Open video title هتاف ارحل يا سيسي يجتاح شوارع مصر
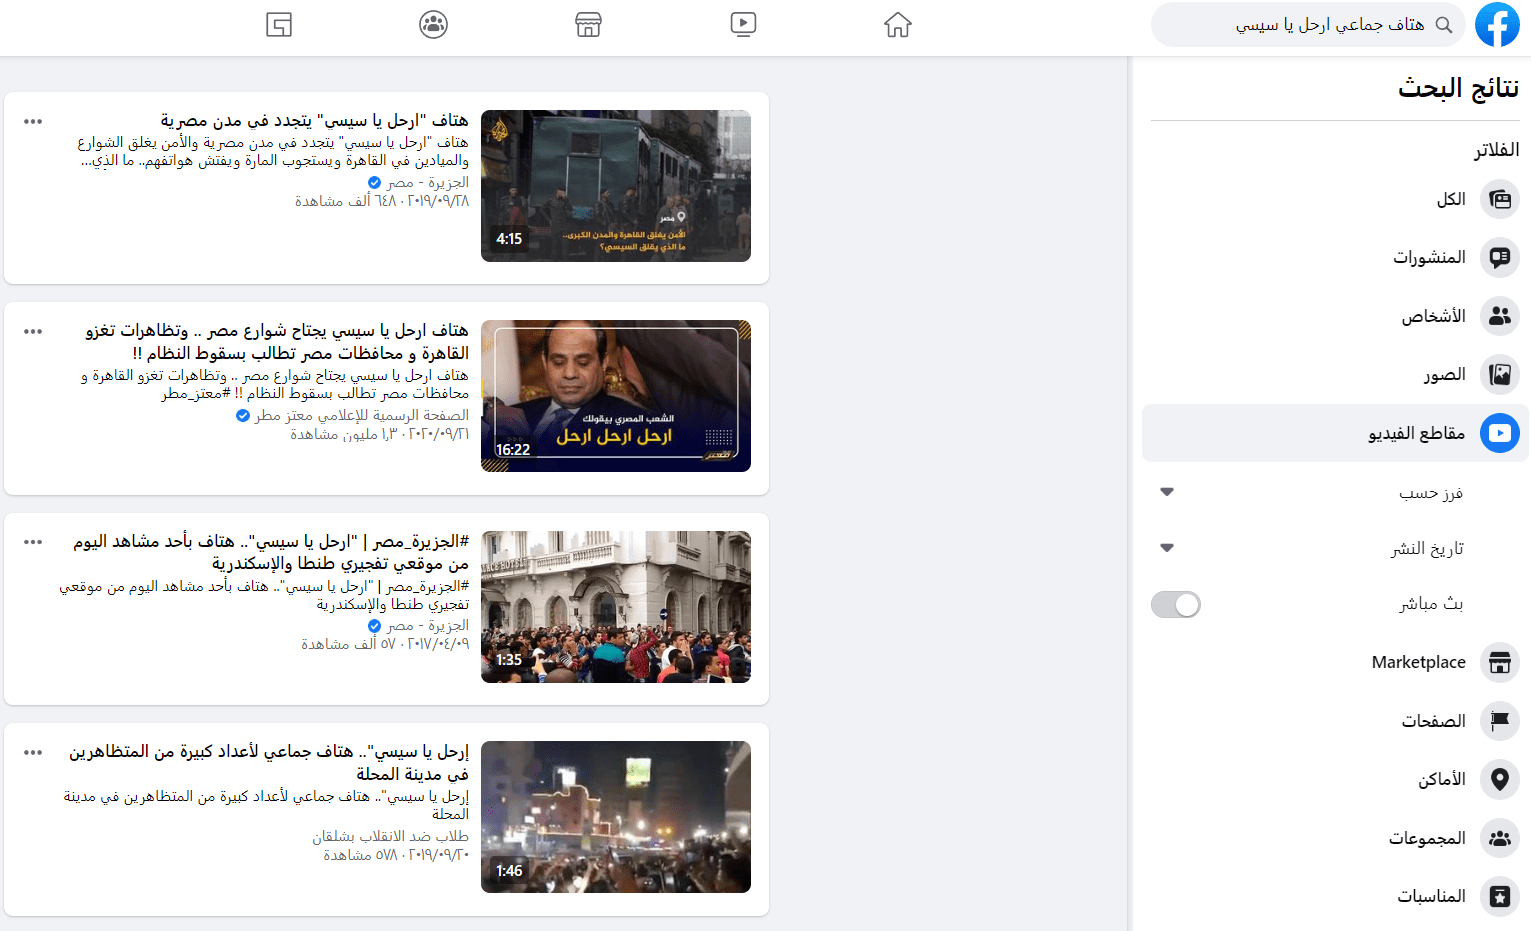 277,342
